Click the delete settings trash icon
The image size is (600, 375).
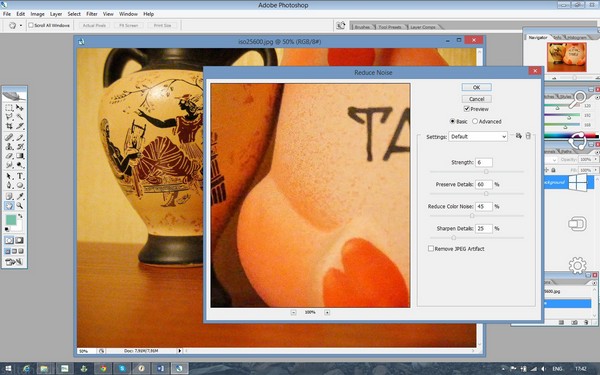(x=528, y=136)
